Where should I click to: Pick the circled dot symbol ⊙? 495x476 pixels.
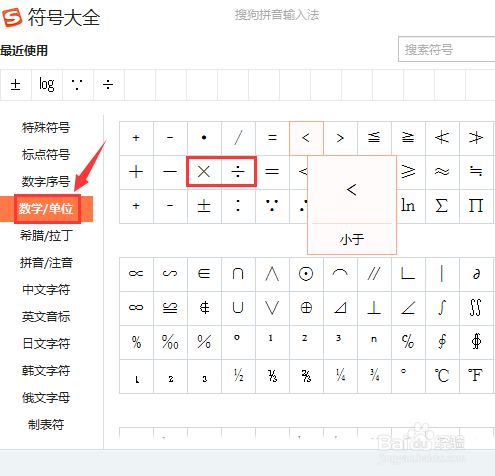[306, 274]
